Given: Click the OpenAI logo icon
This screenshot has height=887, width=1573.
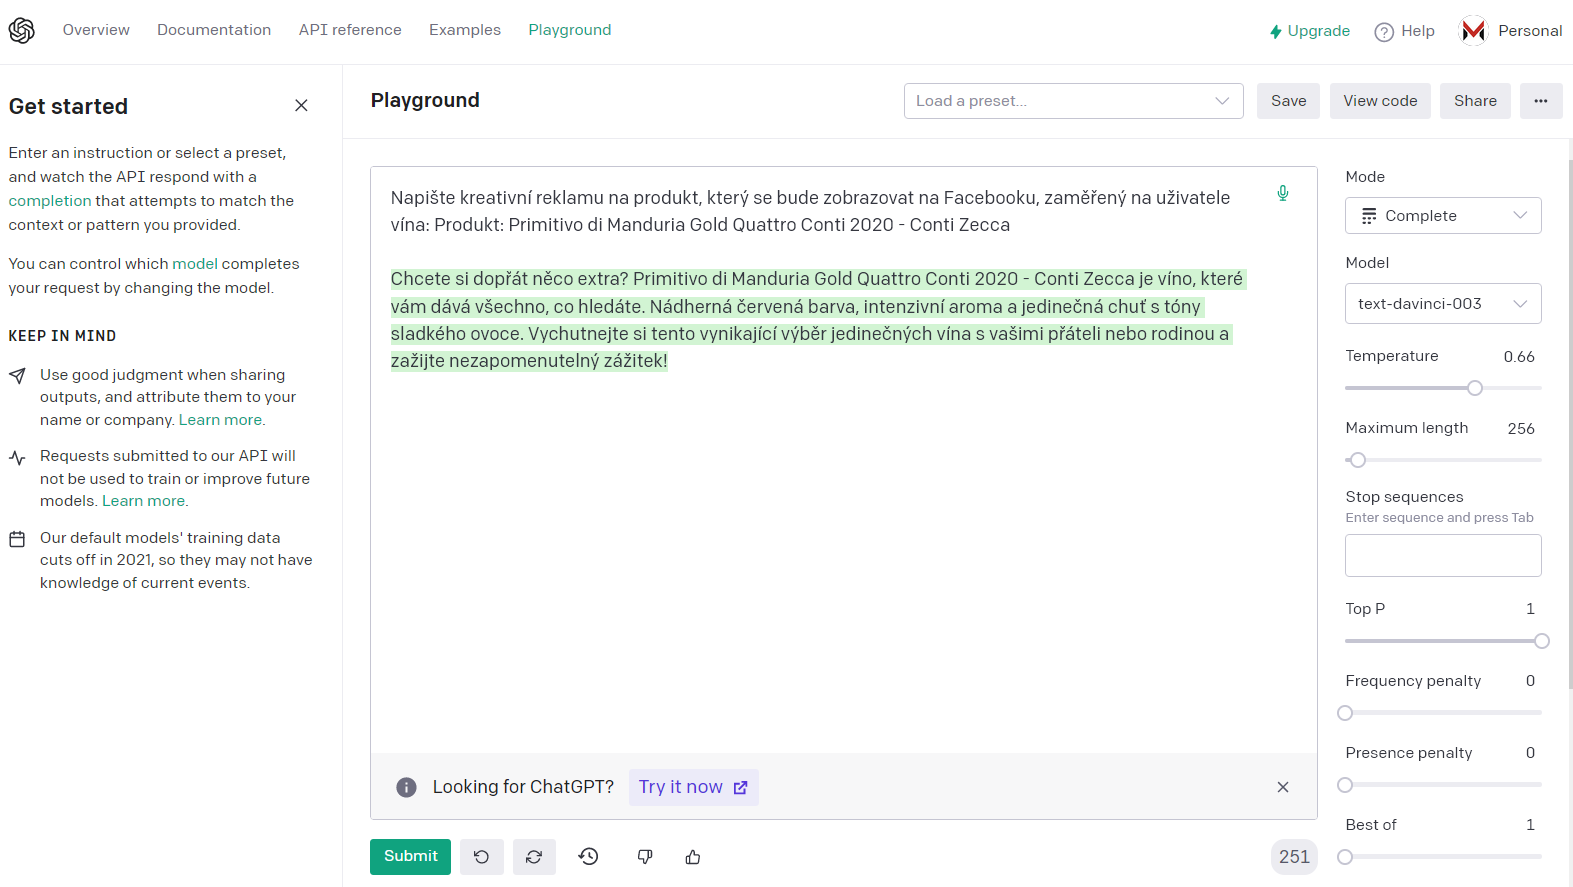Looking at the screenshot, I should pos(22,31).
